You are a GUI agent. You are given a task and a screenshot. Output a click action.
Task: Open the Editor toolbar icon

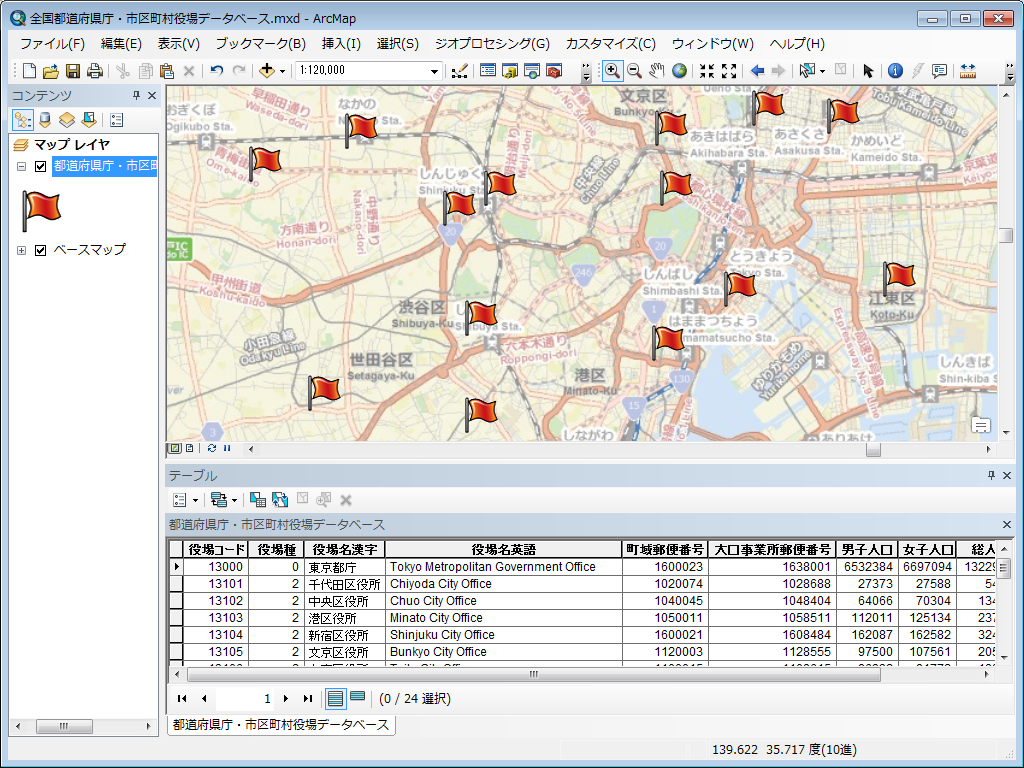(x=459, y=71)
